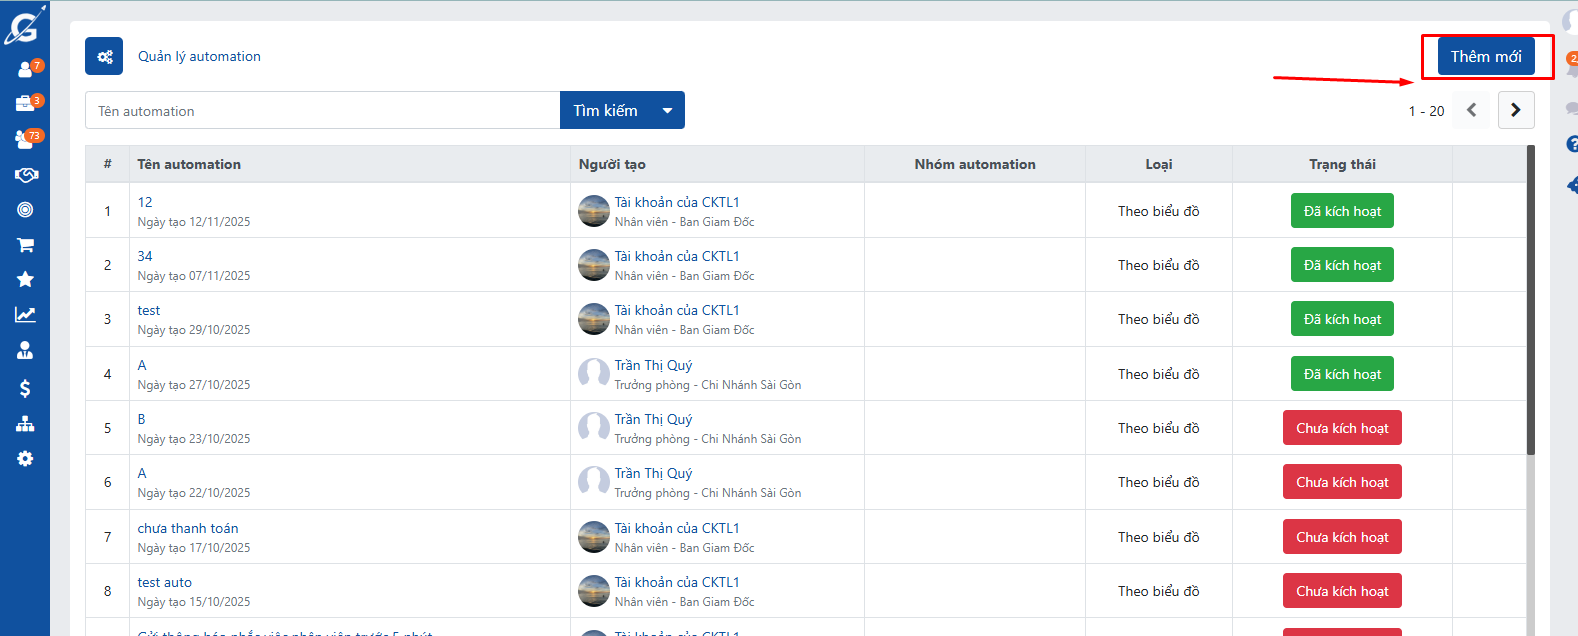
Task: Click the dollar sign finance icon
Action: coord(25,388)
